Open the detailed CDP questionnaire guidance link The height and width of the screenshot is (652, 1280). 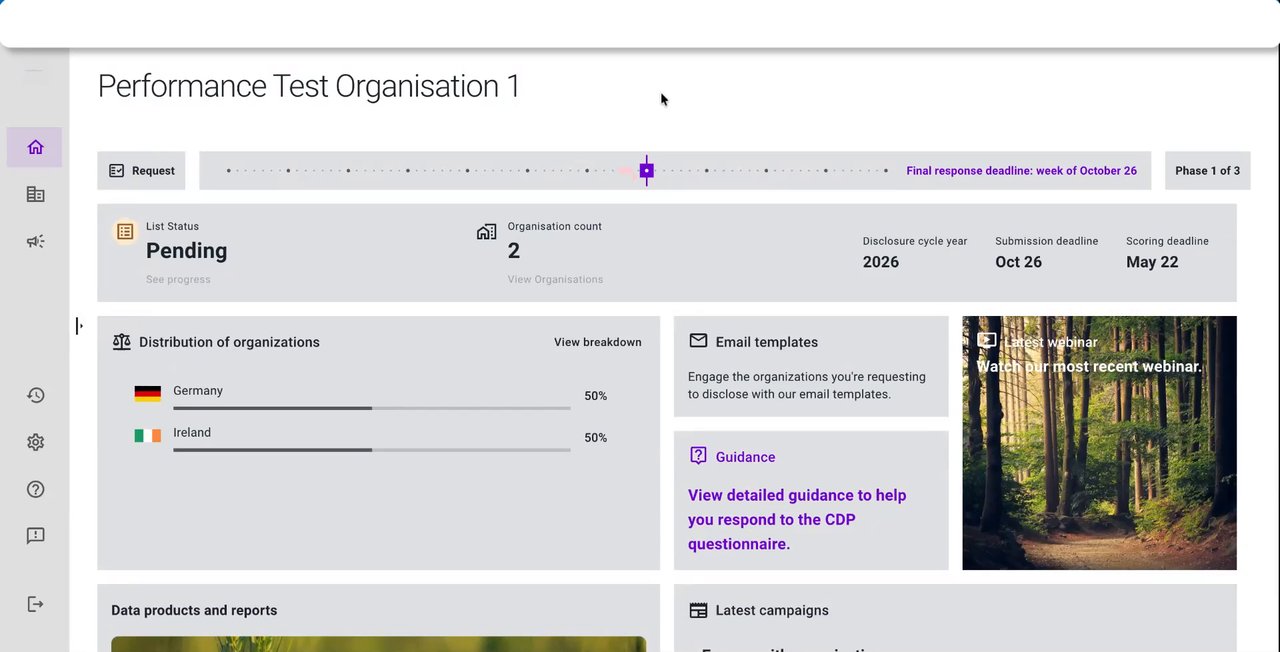[x=796, y=520]
